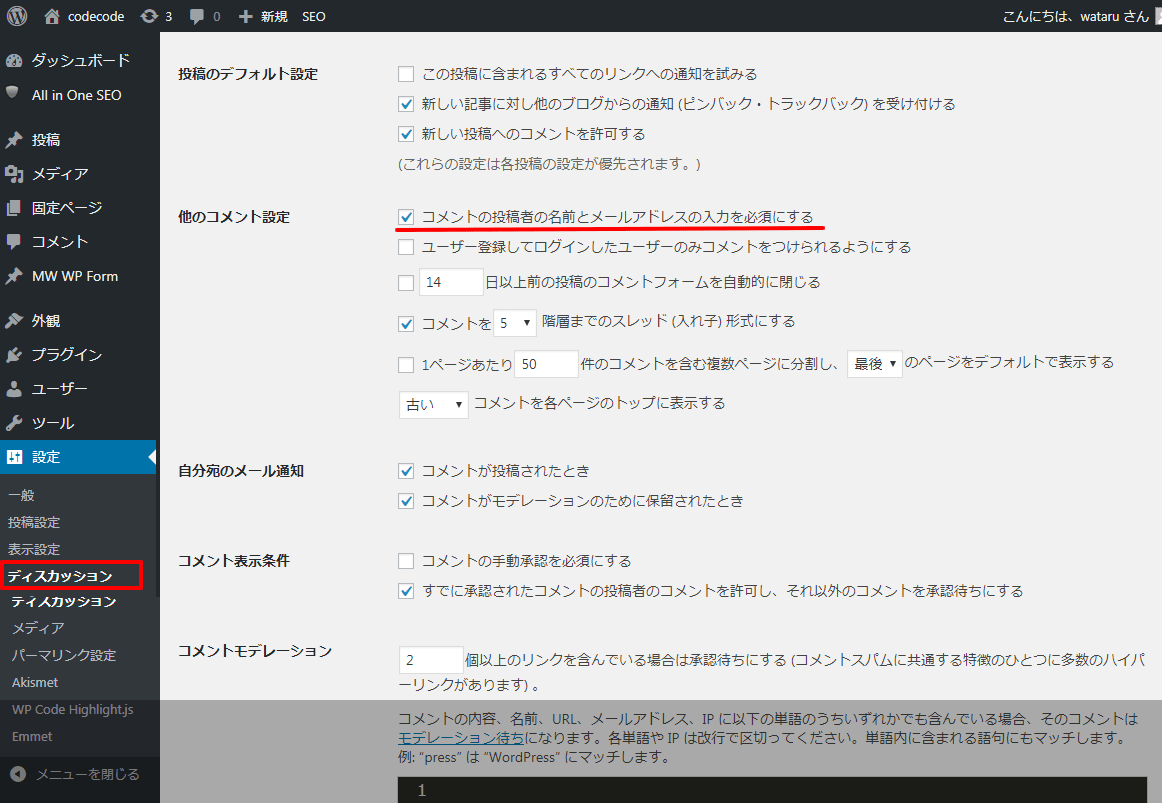Screen dimensions: 1162x803
Task: Click the All in One SEO sidebar icon
Action: coord(12,94)
